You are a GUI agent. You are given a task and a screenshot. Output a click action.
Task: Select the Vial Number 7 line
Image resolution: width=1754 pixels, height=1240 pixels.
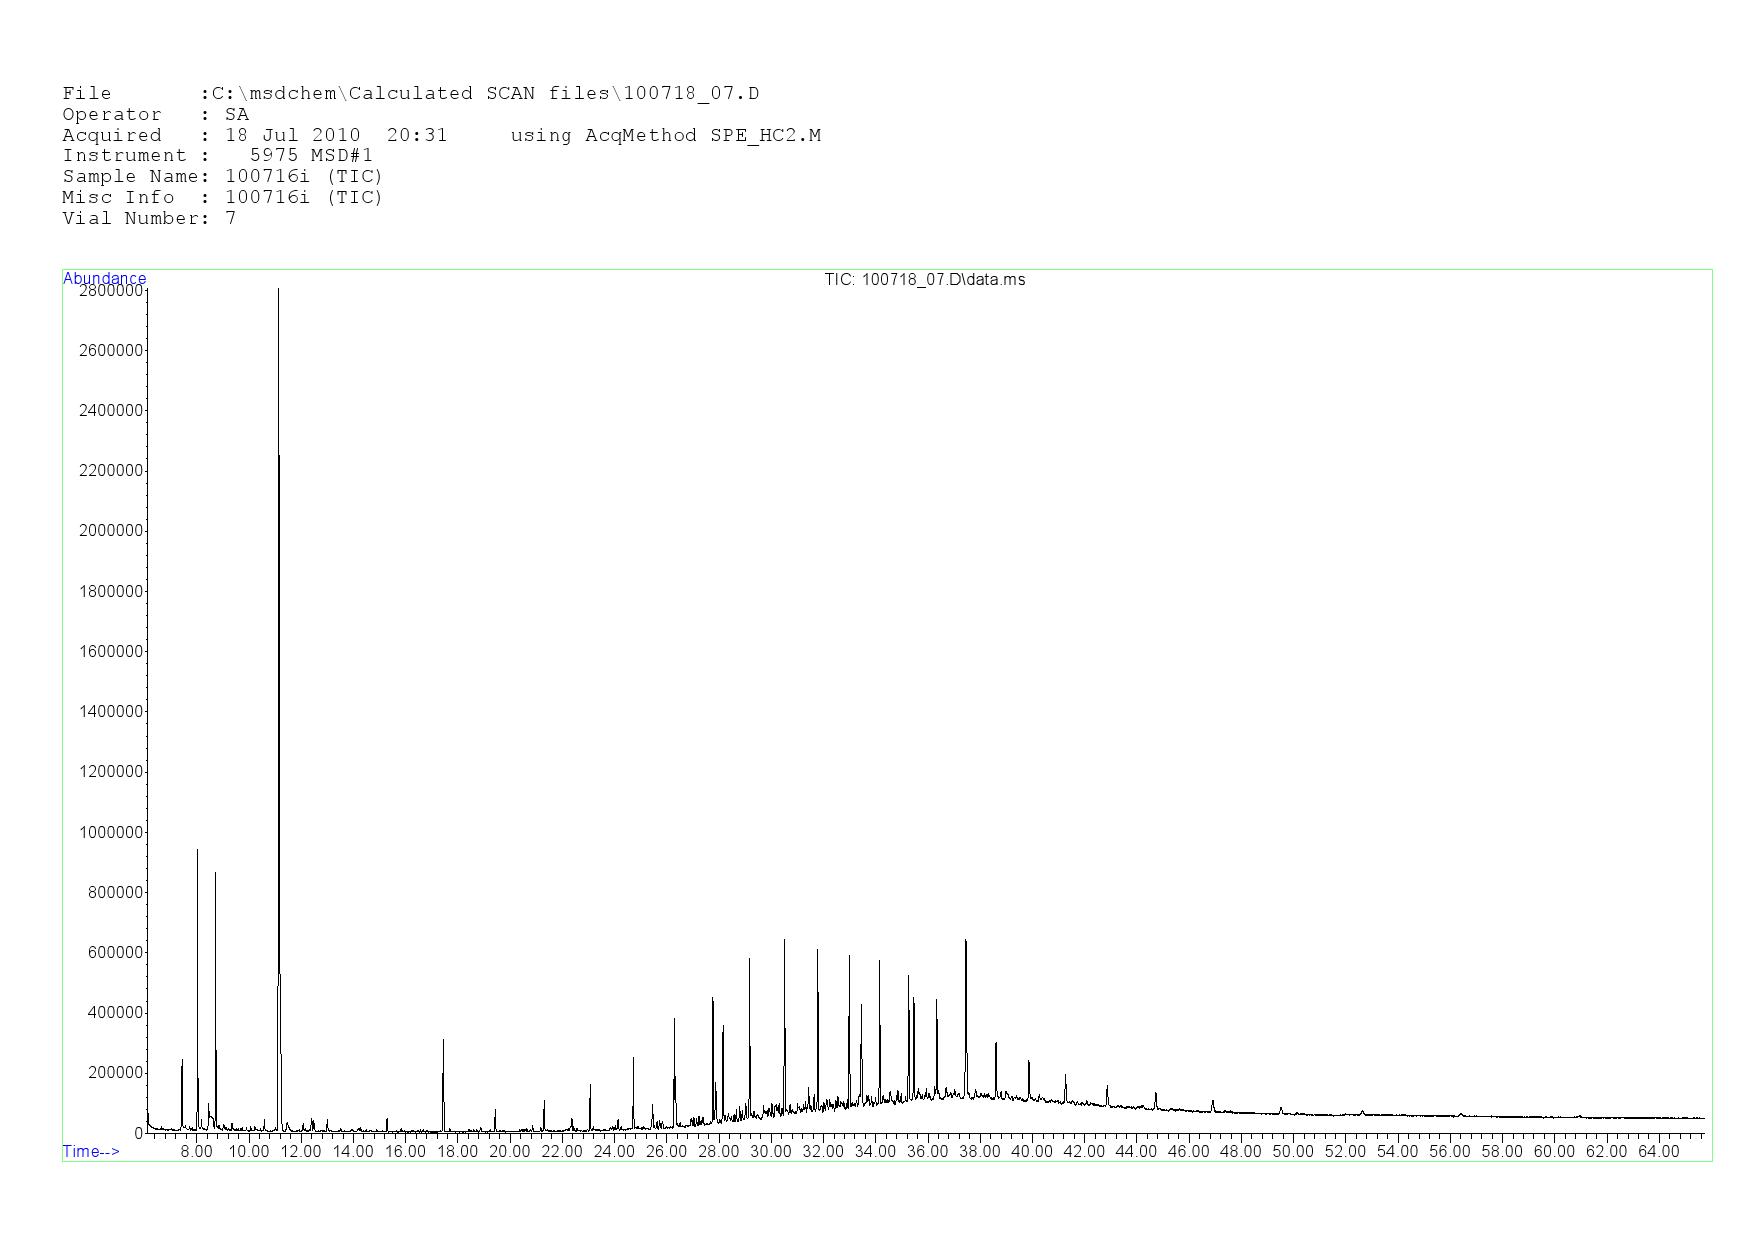(149, 218)
